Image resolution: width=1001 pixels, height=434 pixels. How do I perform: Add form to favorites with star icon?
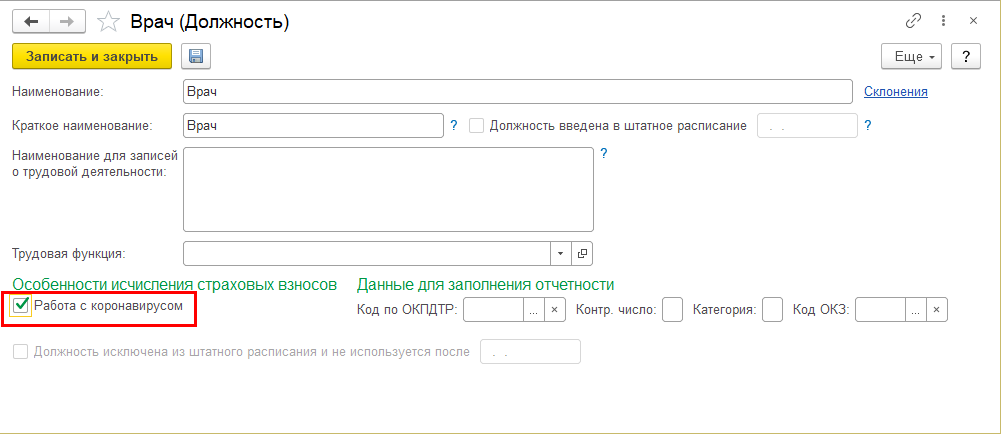tap(109, 21)
